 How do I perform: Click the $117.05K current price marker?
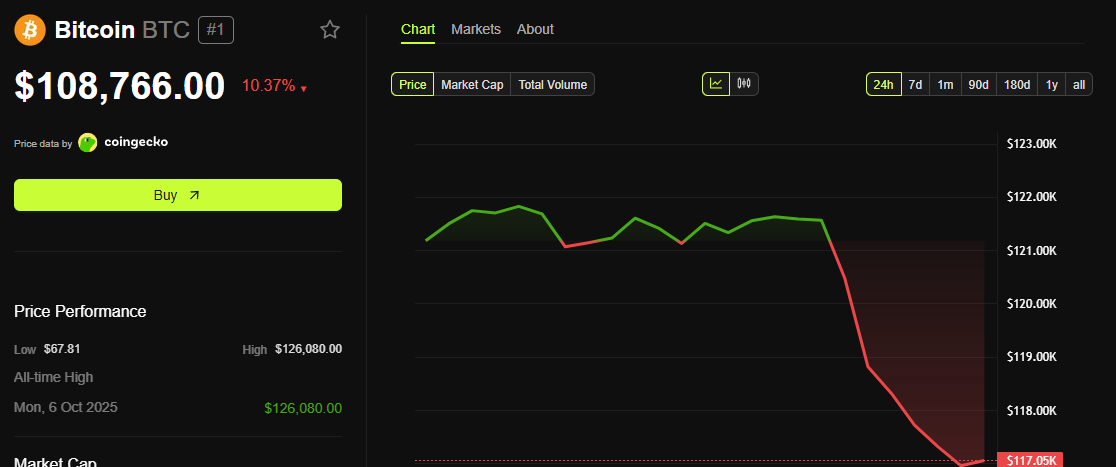(x=1030, y=460)
